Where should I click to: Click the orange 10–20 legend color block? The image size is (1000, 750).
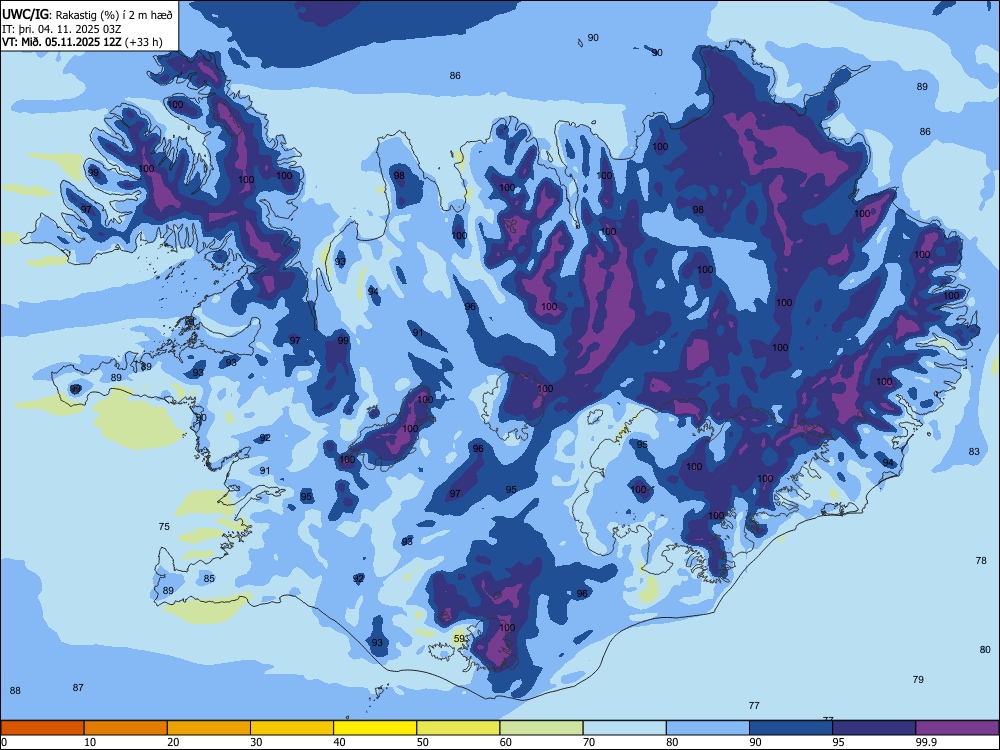[x=126, y=728]
